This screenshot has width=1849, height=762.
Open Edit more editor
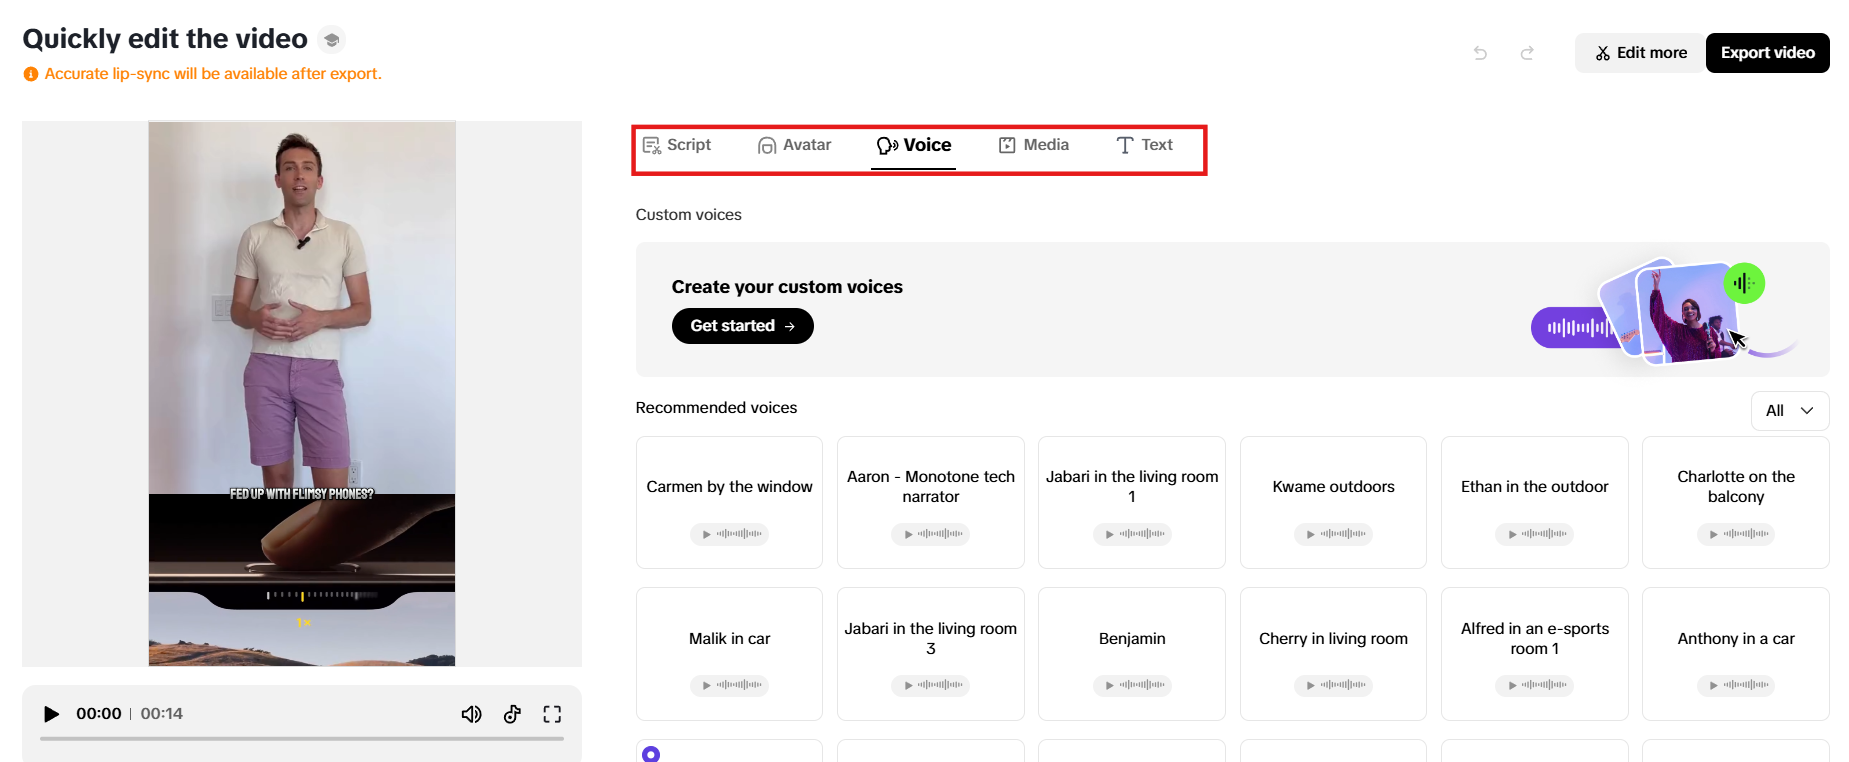1640,53
